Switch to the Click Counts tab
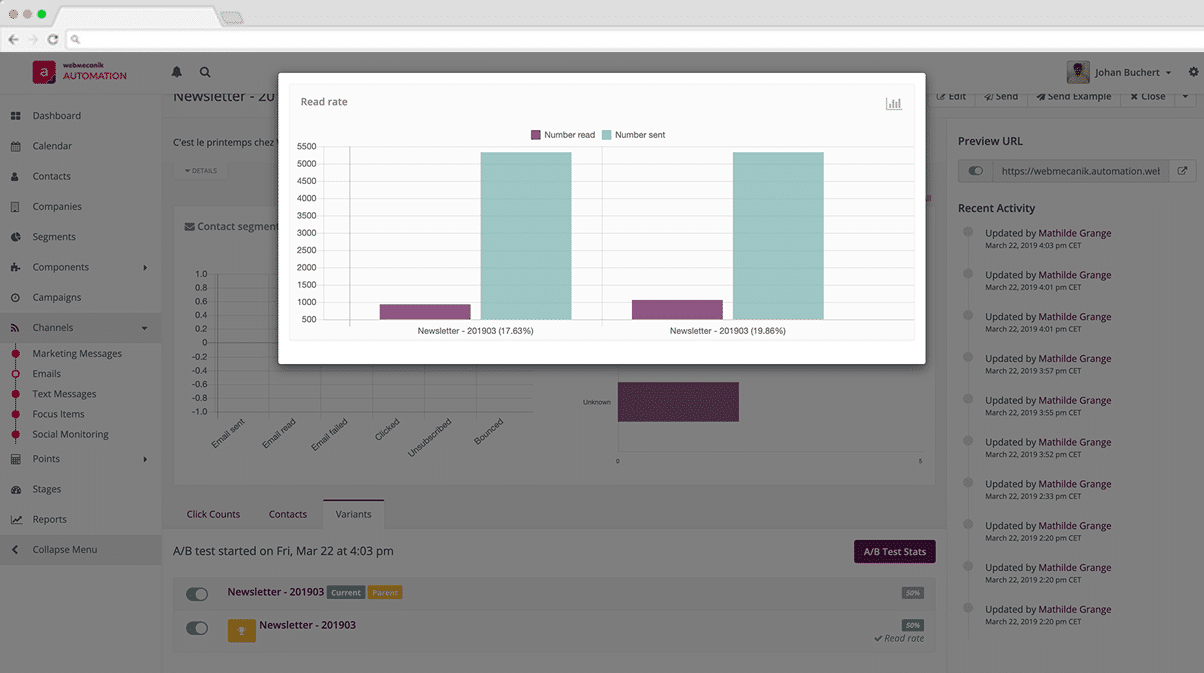 [213, 514]
